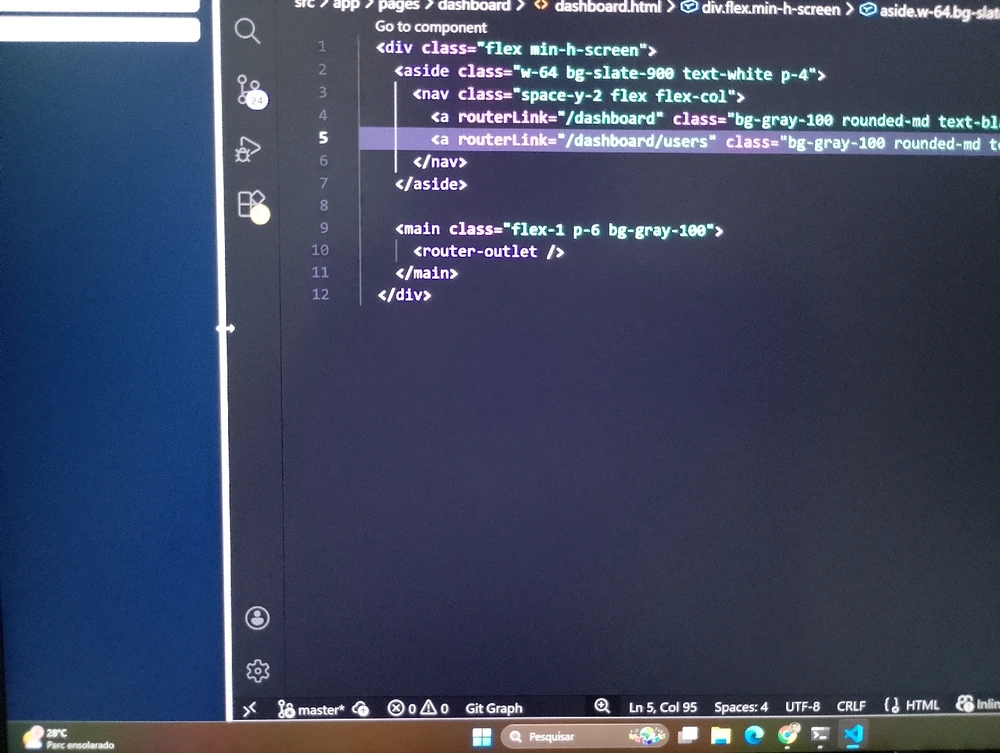Change the Spaces: 4 indentation setting
The width and height of the screenshot is (1000, 753).
741,707
